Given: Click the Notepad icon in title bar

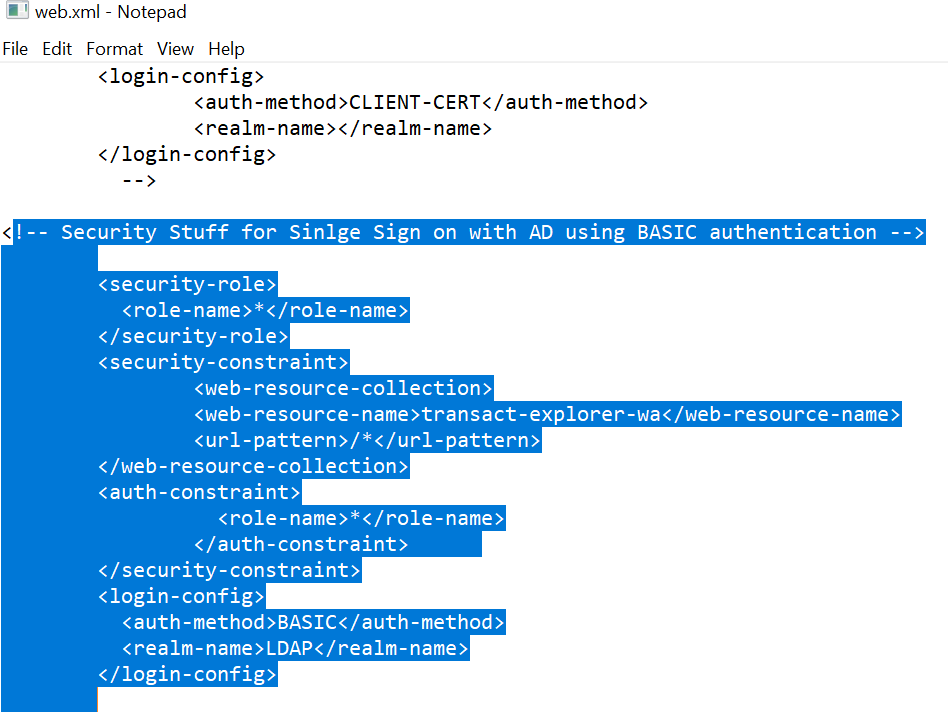Looking at the screenshot, I should tap(17, 13).
